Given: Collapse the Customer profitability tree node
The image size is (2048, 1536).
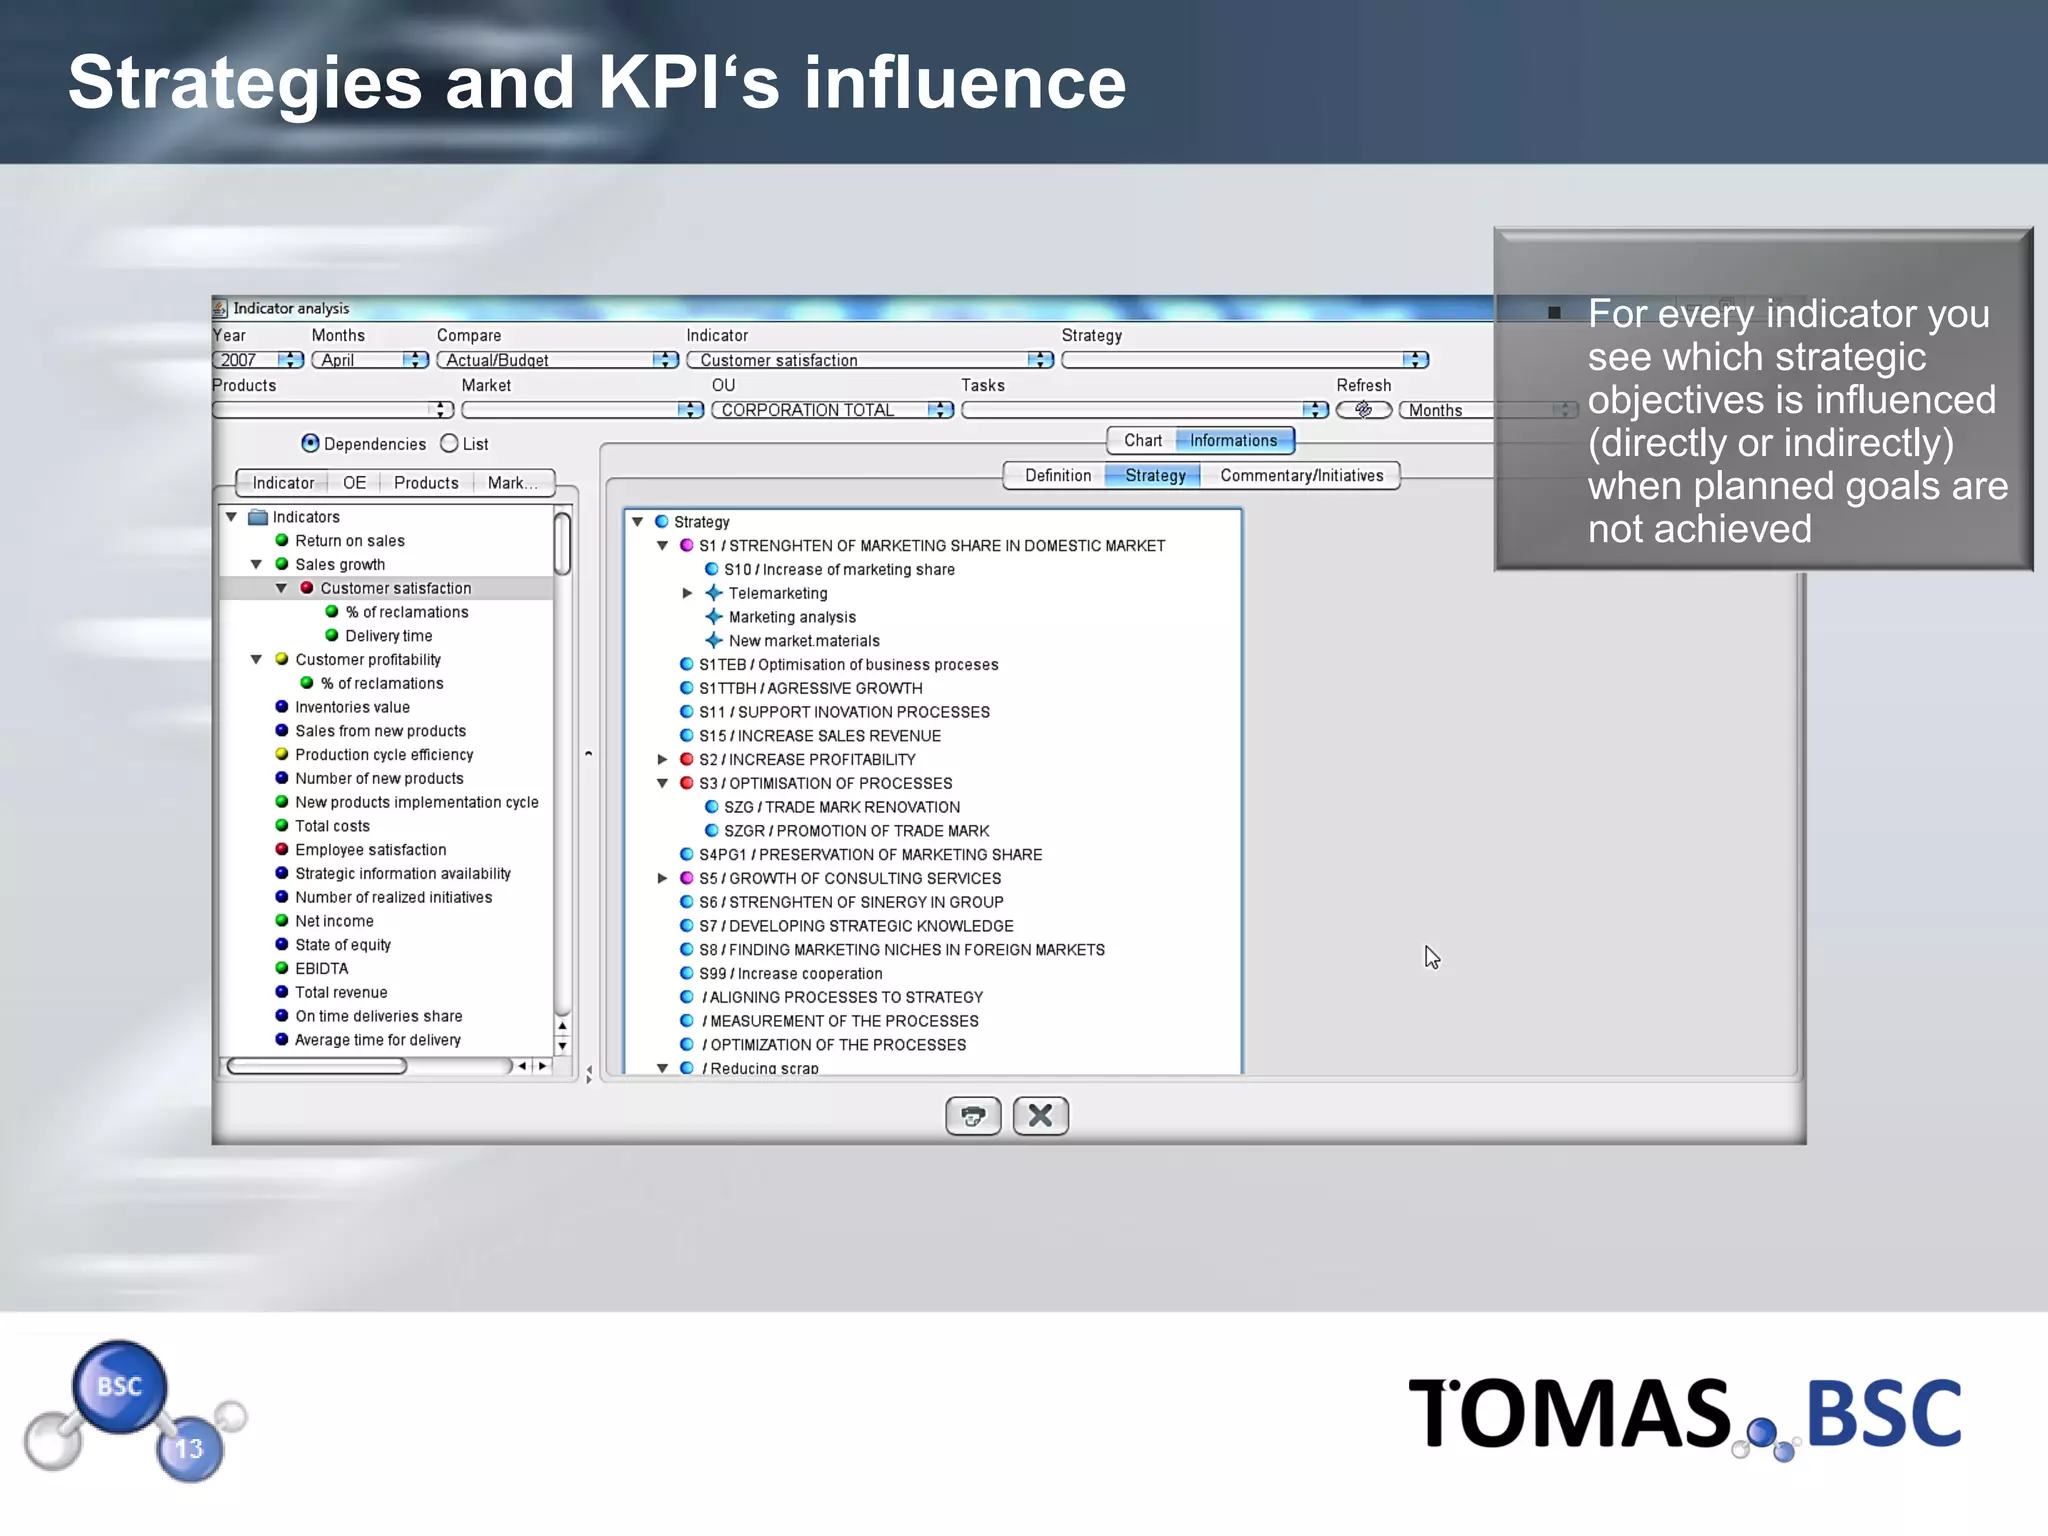Looking at the screenshot, I should coord(257,660).
